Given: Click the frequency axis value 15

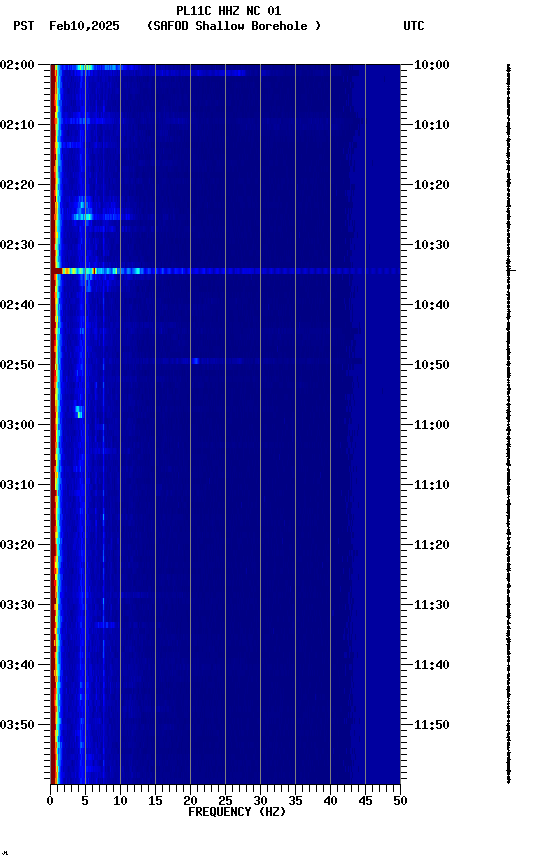Looking at the screenshot, I should (155, 801).
